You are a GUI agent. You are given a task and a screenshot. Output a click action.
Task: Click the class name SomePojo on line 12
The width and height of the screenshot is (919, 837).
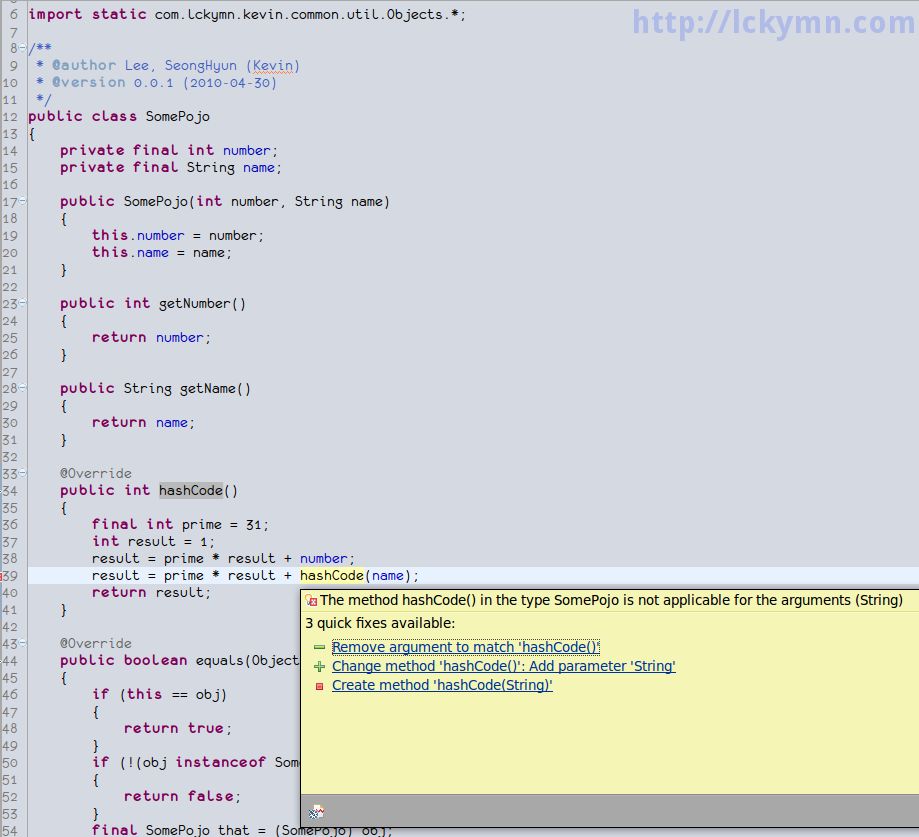pyautogui.click(x=178, y=116)
